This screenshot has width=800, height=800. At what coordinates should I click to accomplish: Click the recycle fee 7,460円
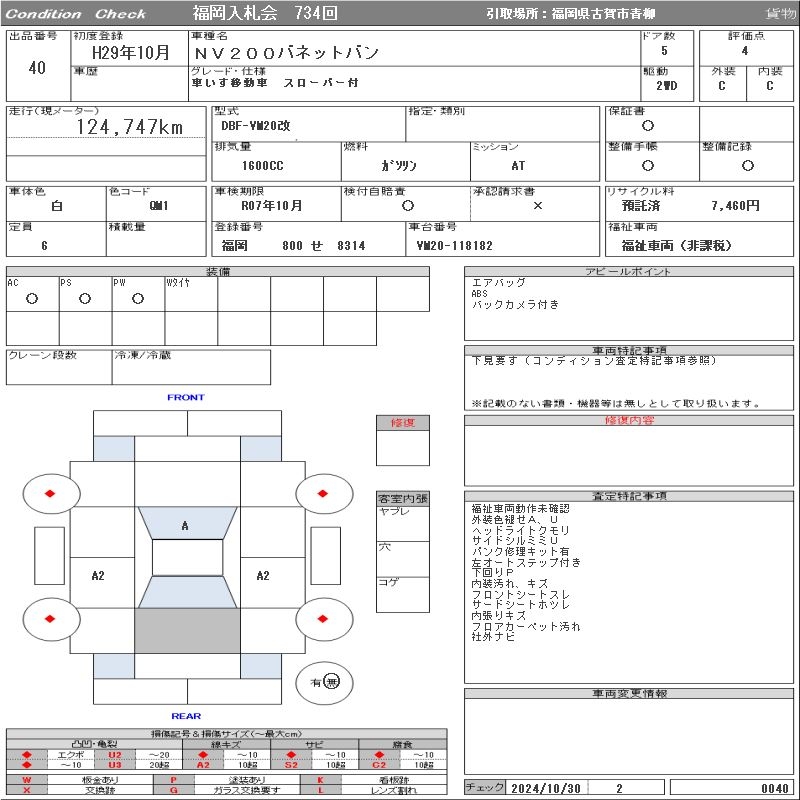click(735, 206)
